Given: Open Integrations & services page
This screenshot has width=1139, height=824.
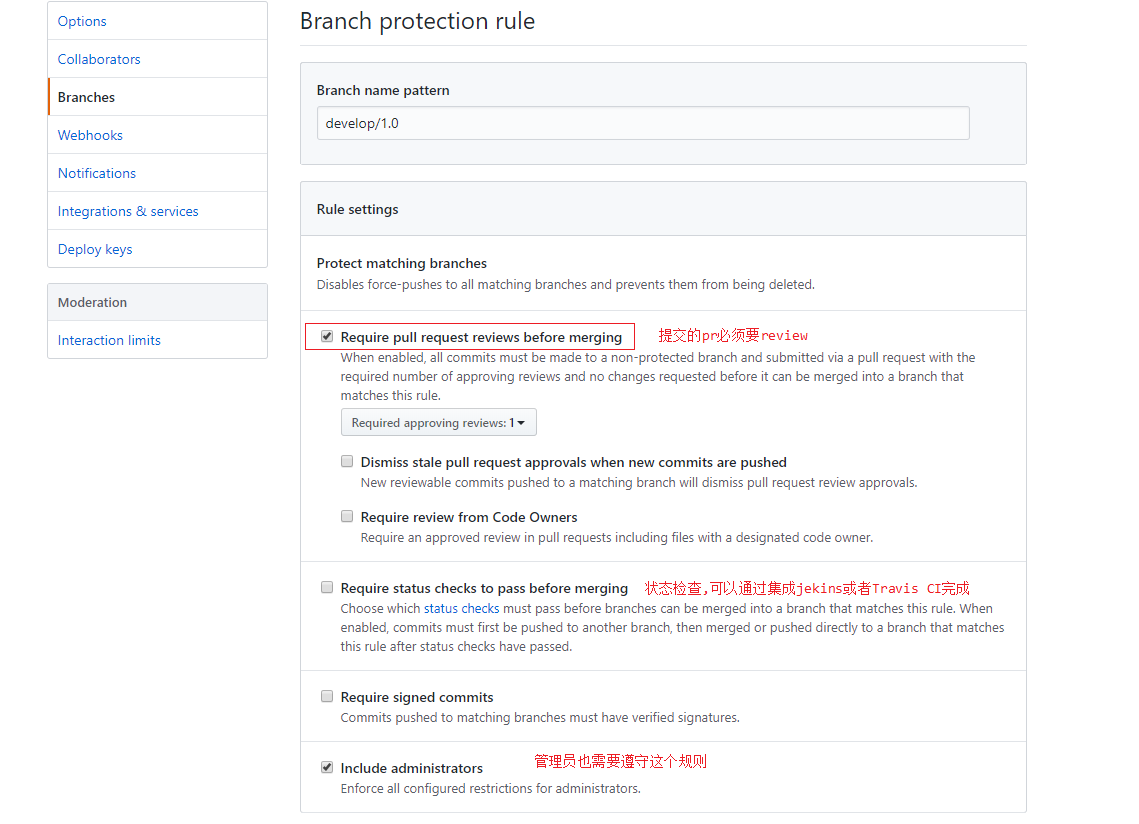Looking at the screenshot, I should [128, 211].
